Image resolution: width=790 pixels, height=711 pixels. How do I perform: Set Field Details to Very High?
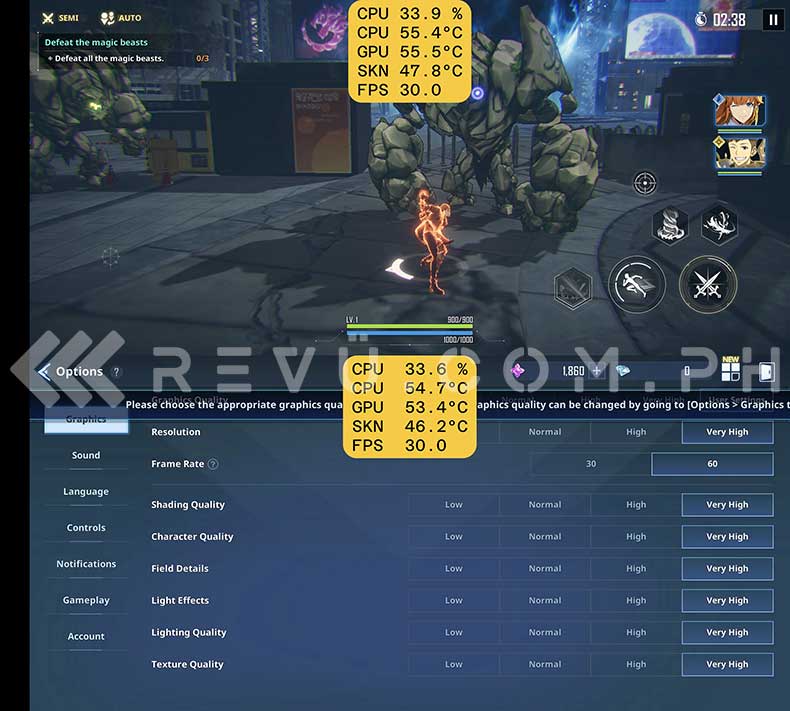click(x=728, y=568)
